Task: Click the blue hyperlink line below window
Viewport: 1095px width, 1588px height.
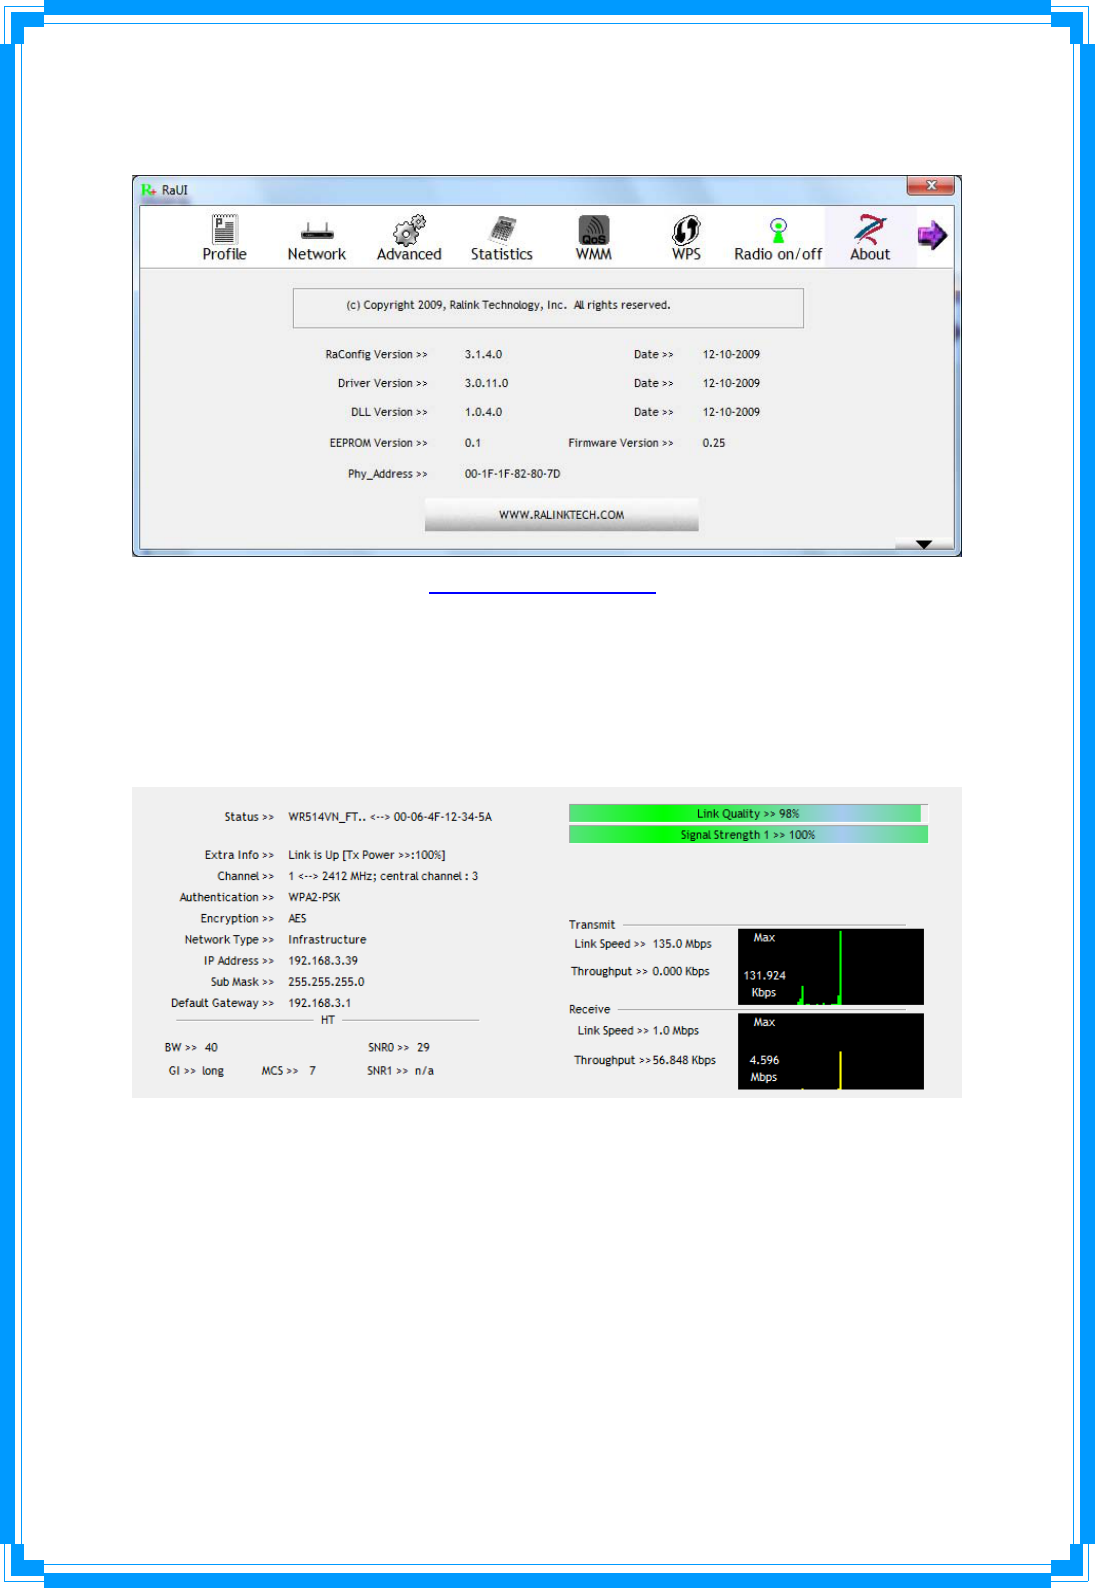Action: (x=542, y=593)
